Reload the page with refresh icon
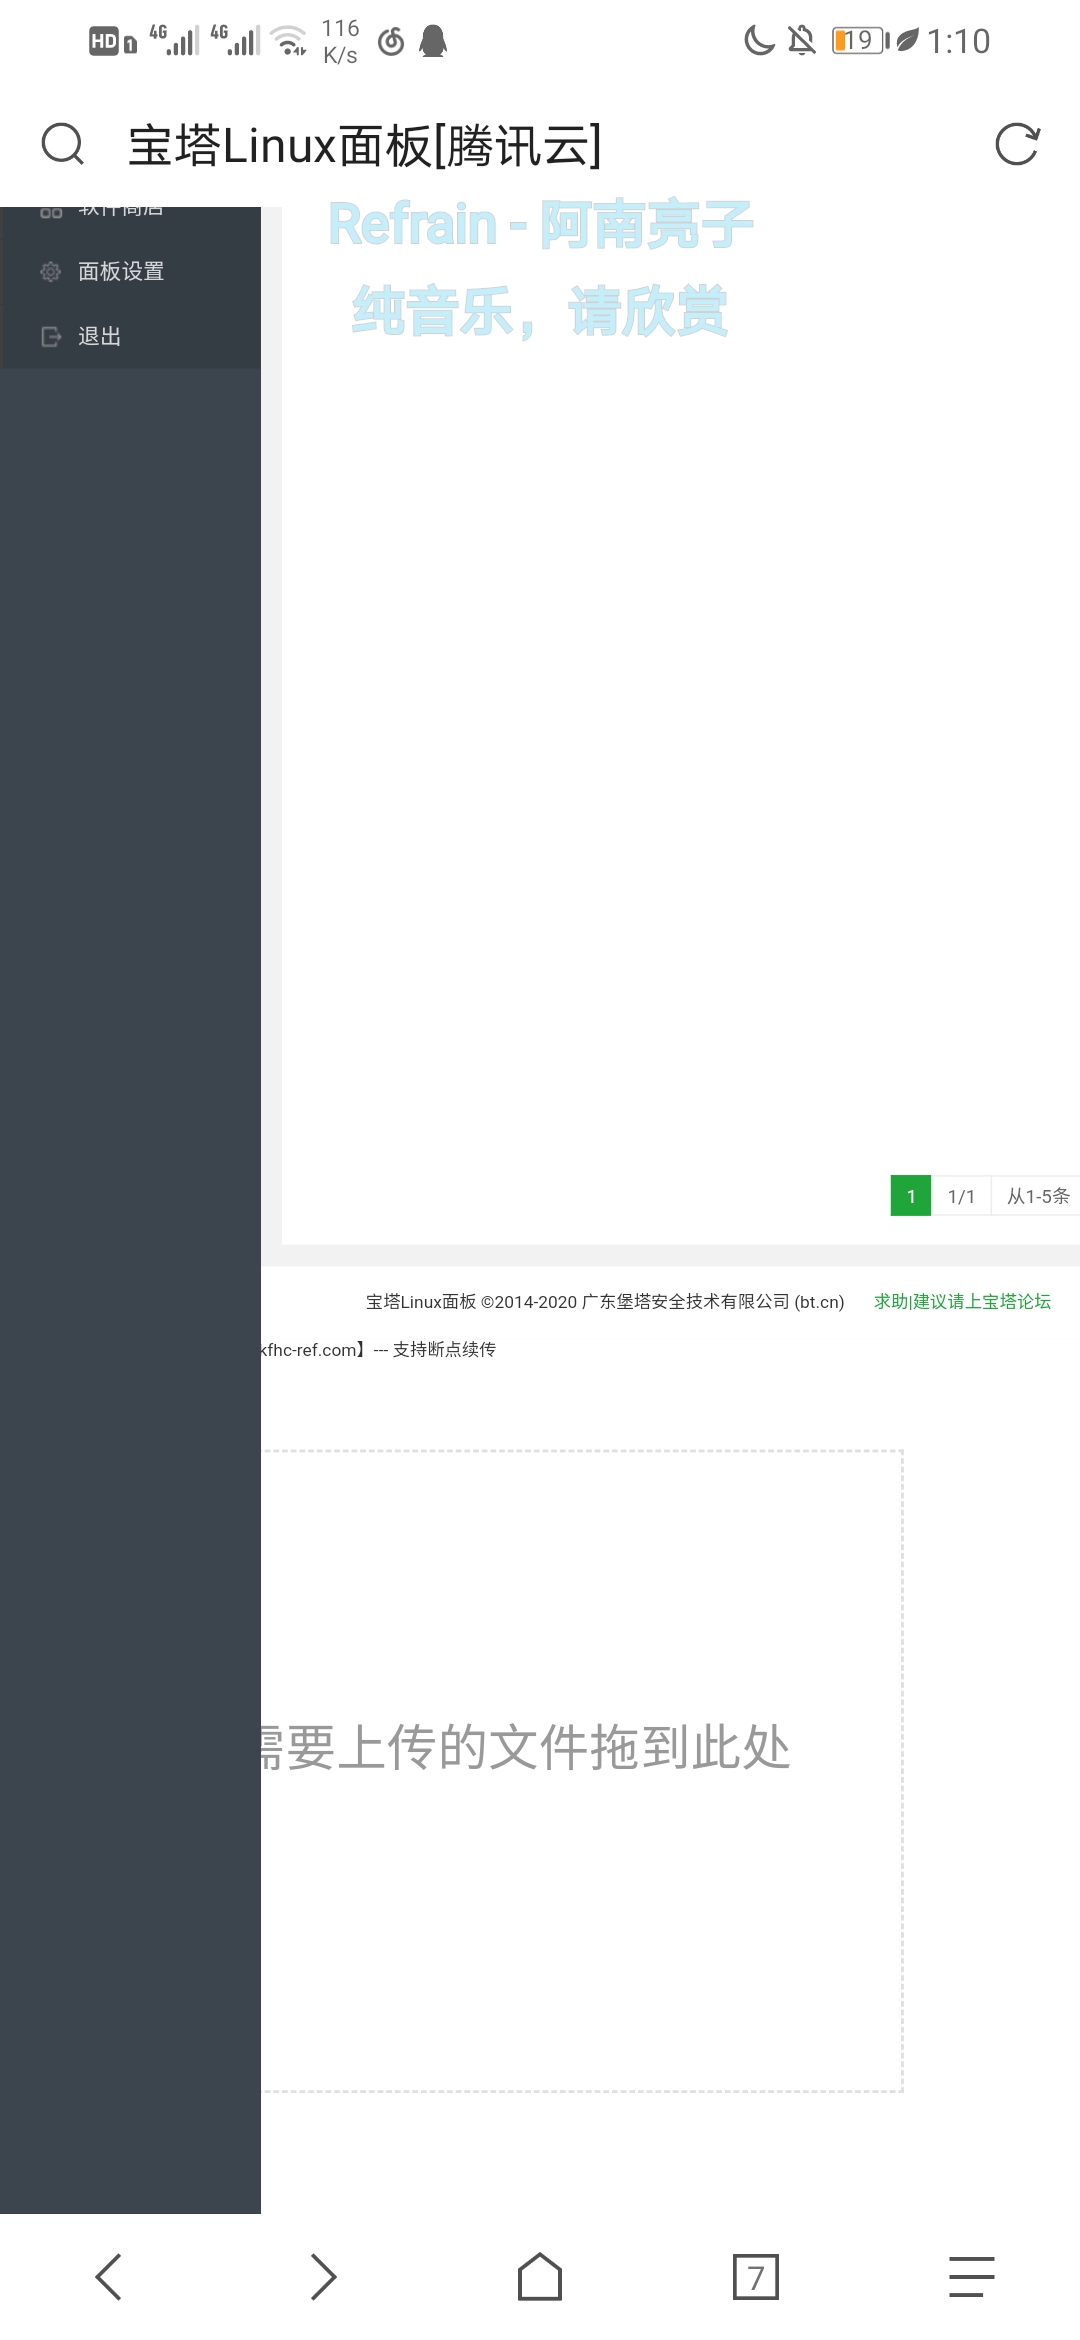Viewport: 1080px width, 2340px height. coord(1017,144)
